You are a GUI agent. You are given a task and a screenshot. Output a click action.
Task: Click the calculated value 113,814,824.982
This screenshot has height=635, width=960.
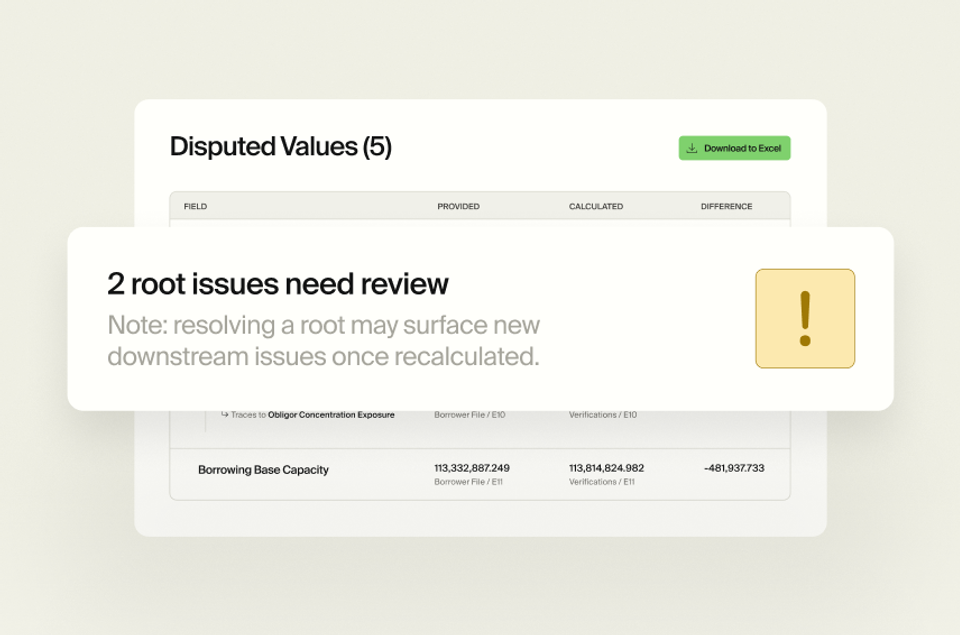point(606,468)
